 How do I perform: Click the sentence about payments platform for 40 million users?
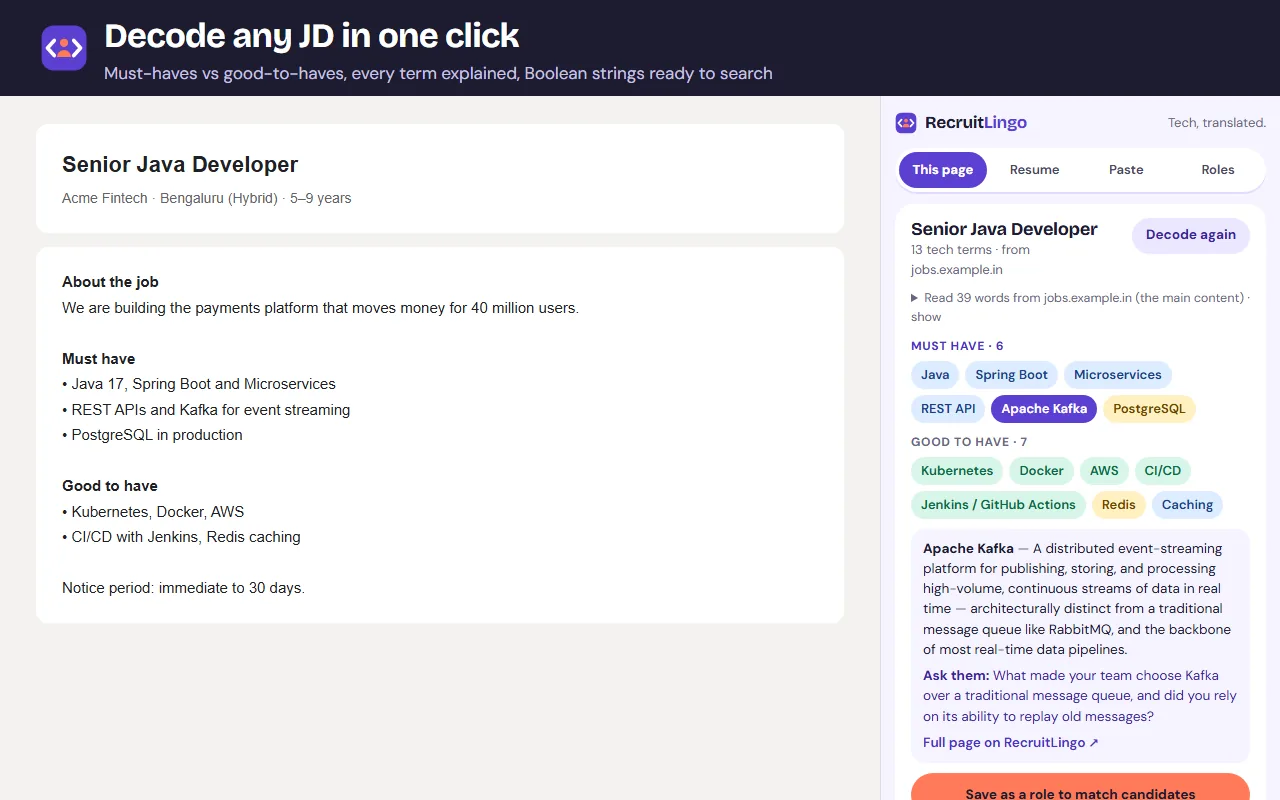(320, 308)
